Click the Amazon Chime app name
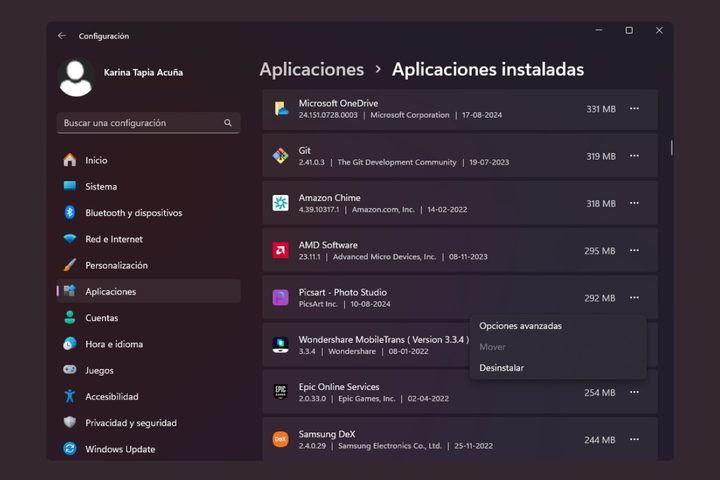 [x=330, y=198]
